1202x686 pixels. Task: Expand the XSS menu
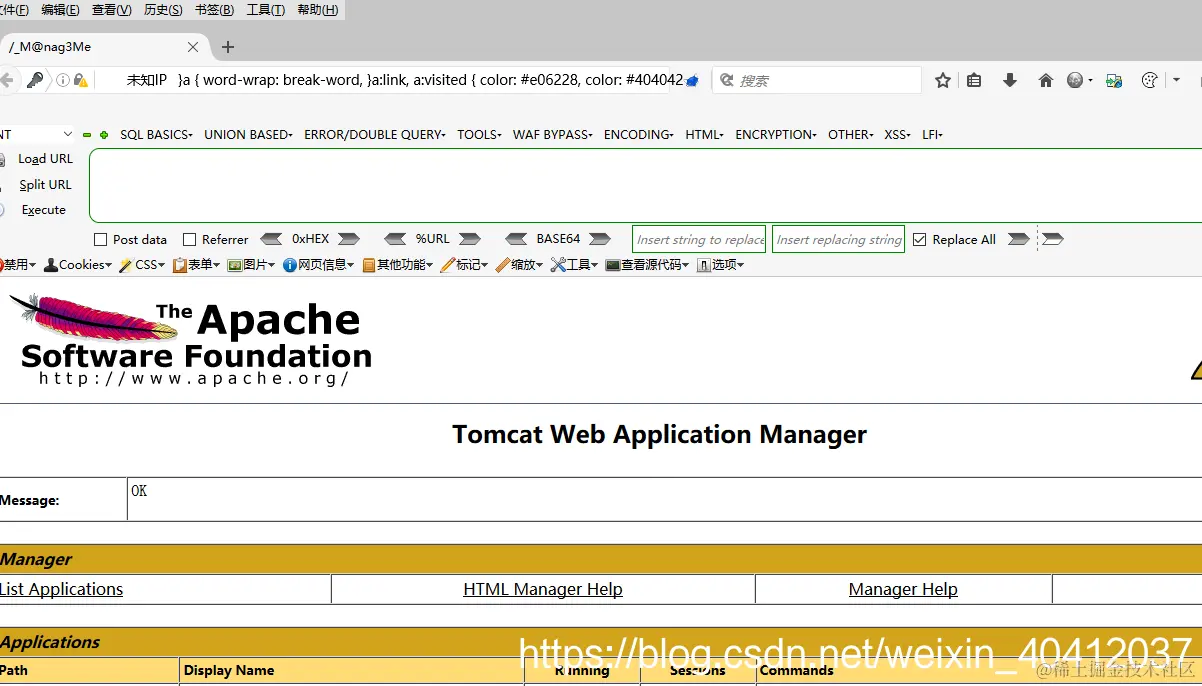click(x=898, y=135)
